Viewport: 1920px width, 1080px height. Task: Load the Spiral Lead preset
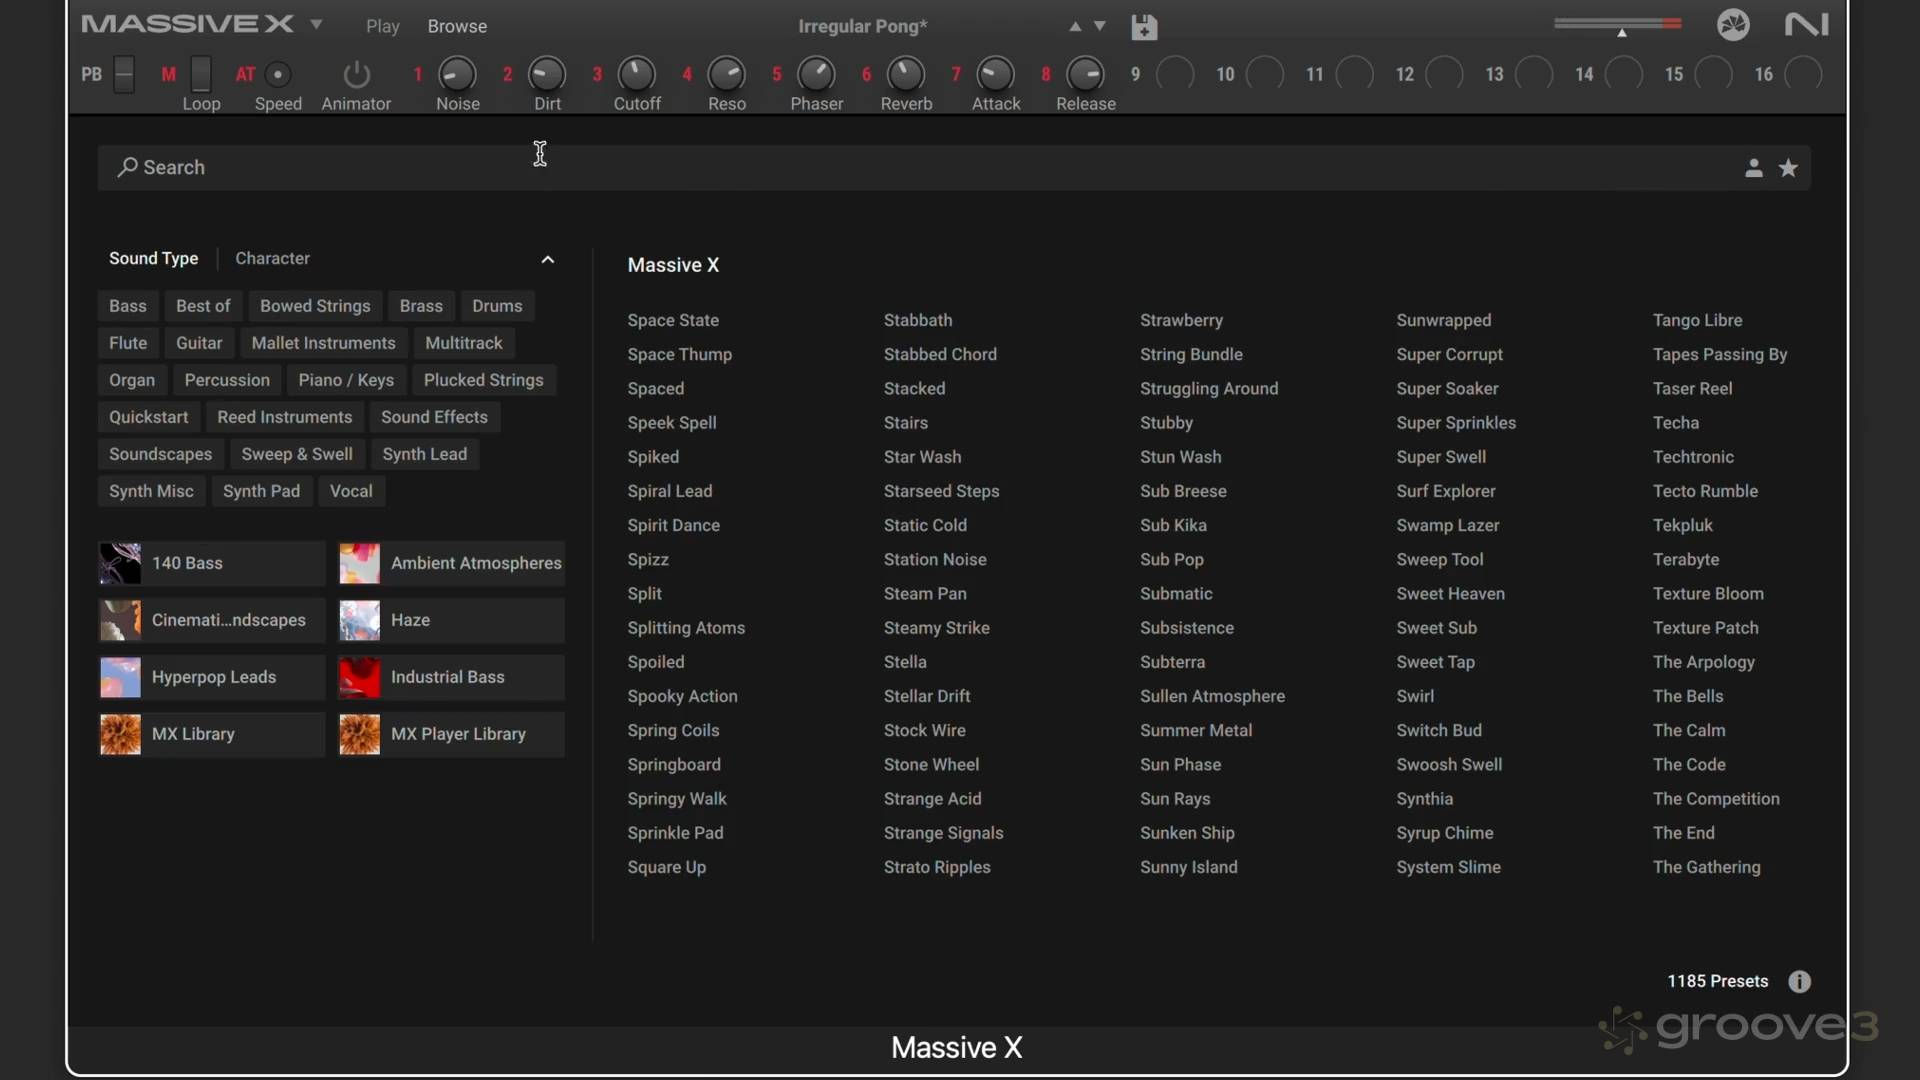[669, 491]
